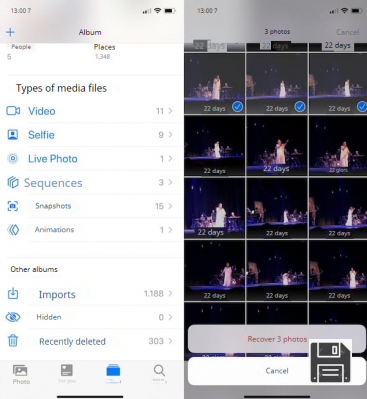367x399 pixels.
Task: Click the floppy disk save icon
Action: coord(331,362)
